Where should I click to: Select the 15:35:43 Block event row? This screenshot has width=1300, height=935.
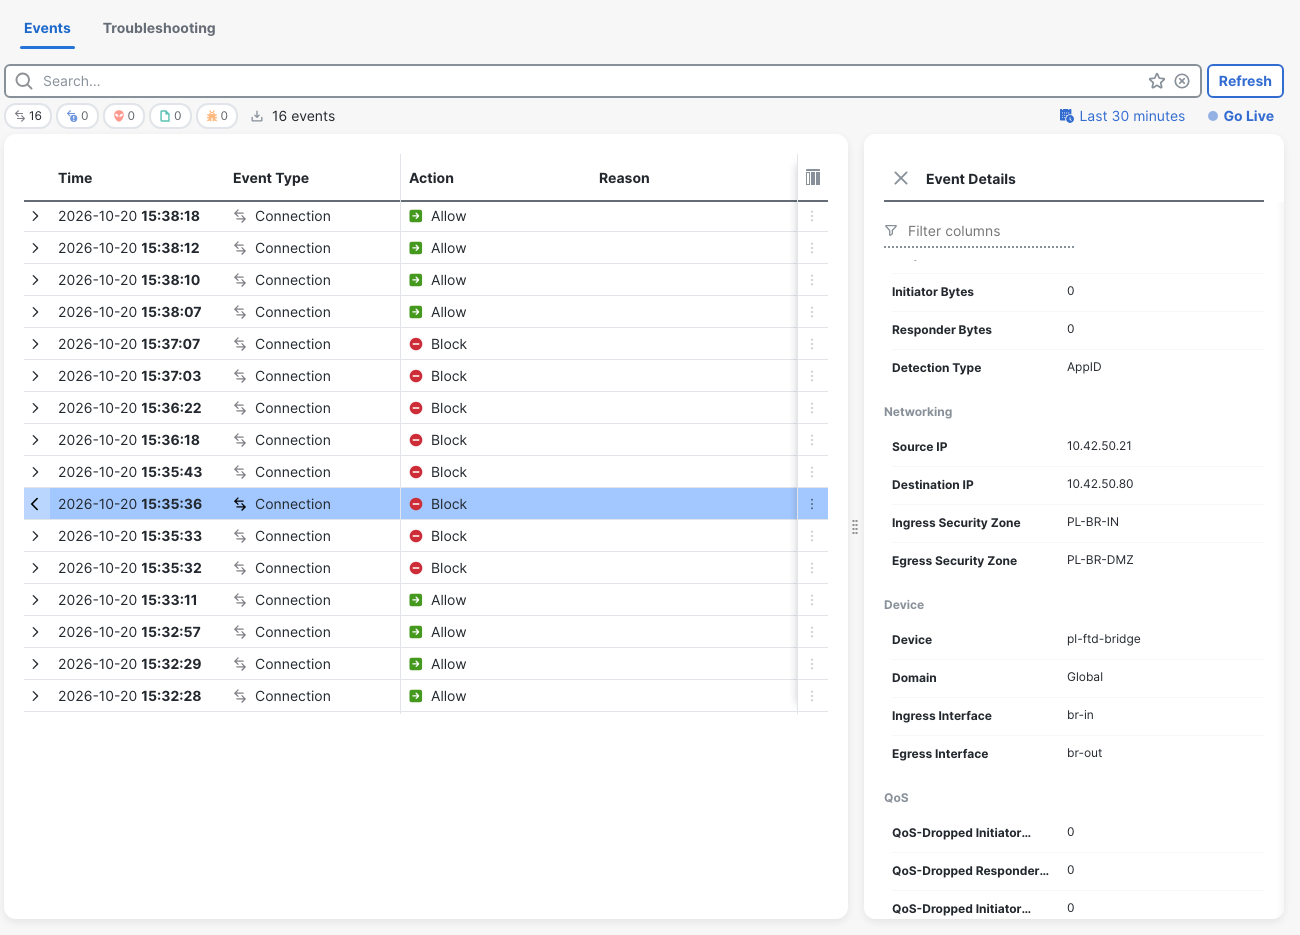click(x=426, y=472)
